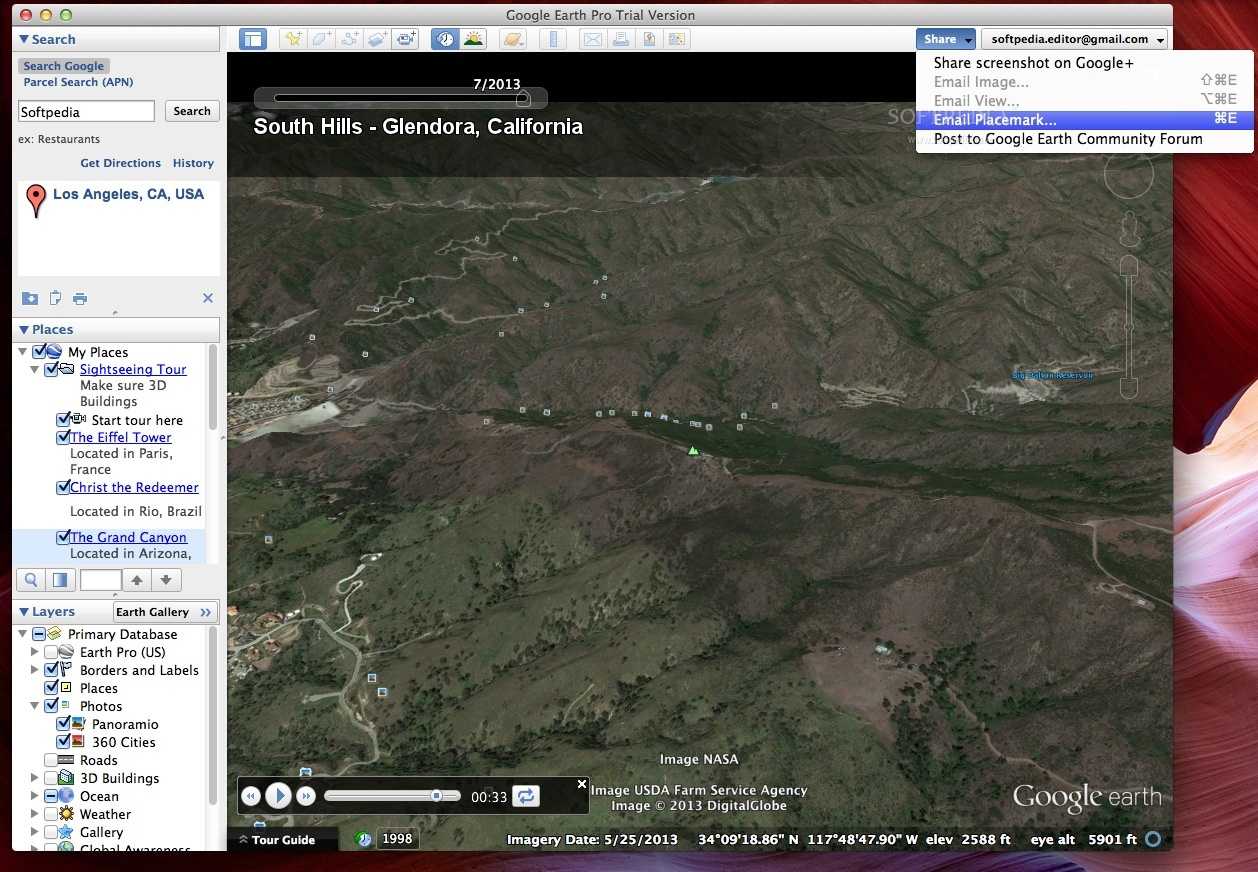
Task: Enable the 3D Buildings layer checkbox
Action: click(51, 778)
